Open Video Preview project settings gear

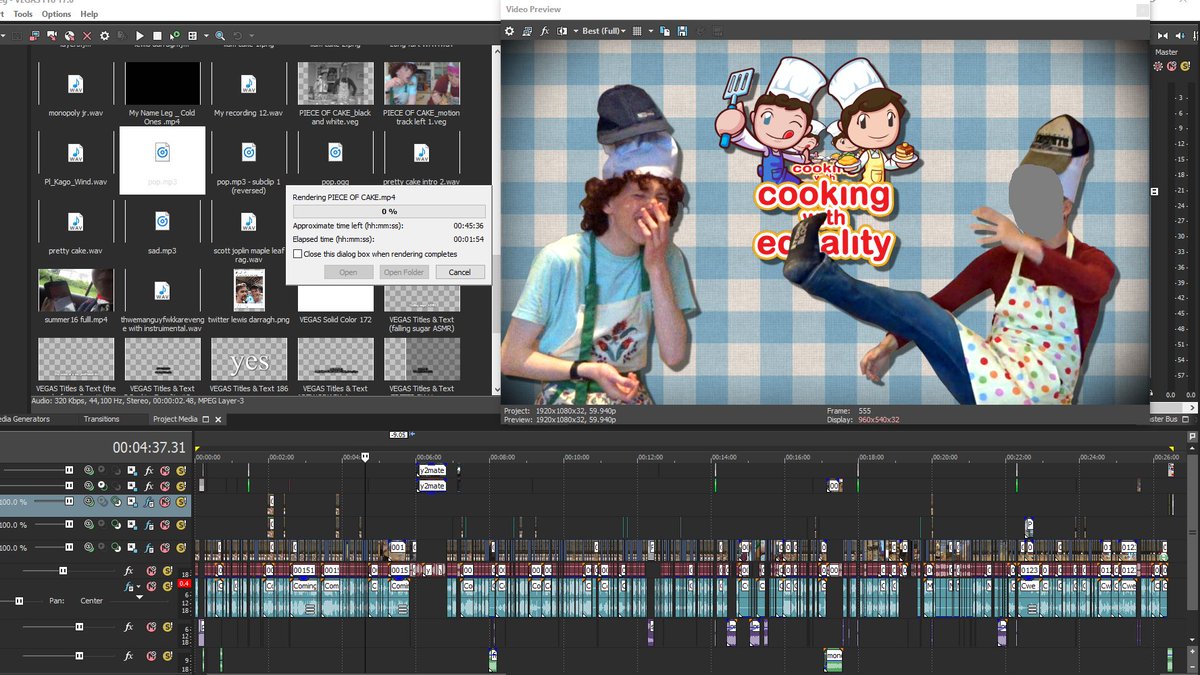pos(509,32)
